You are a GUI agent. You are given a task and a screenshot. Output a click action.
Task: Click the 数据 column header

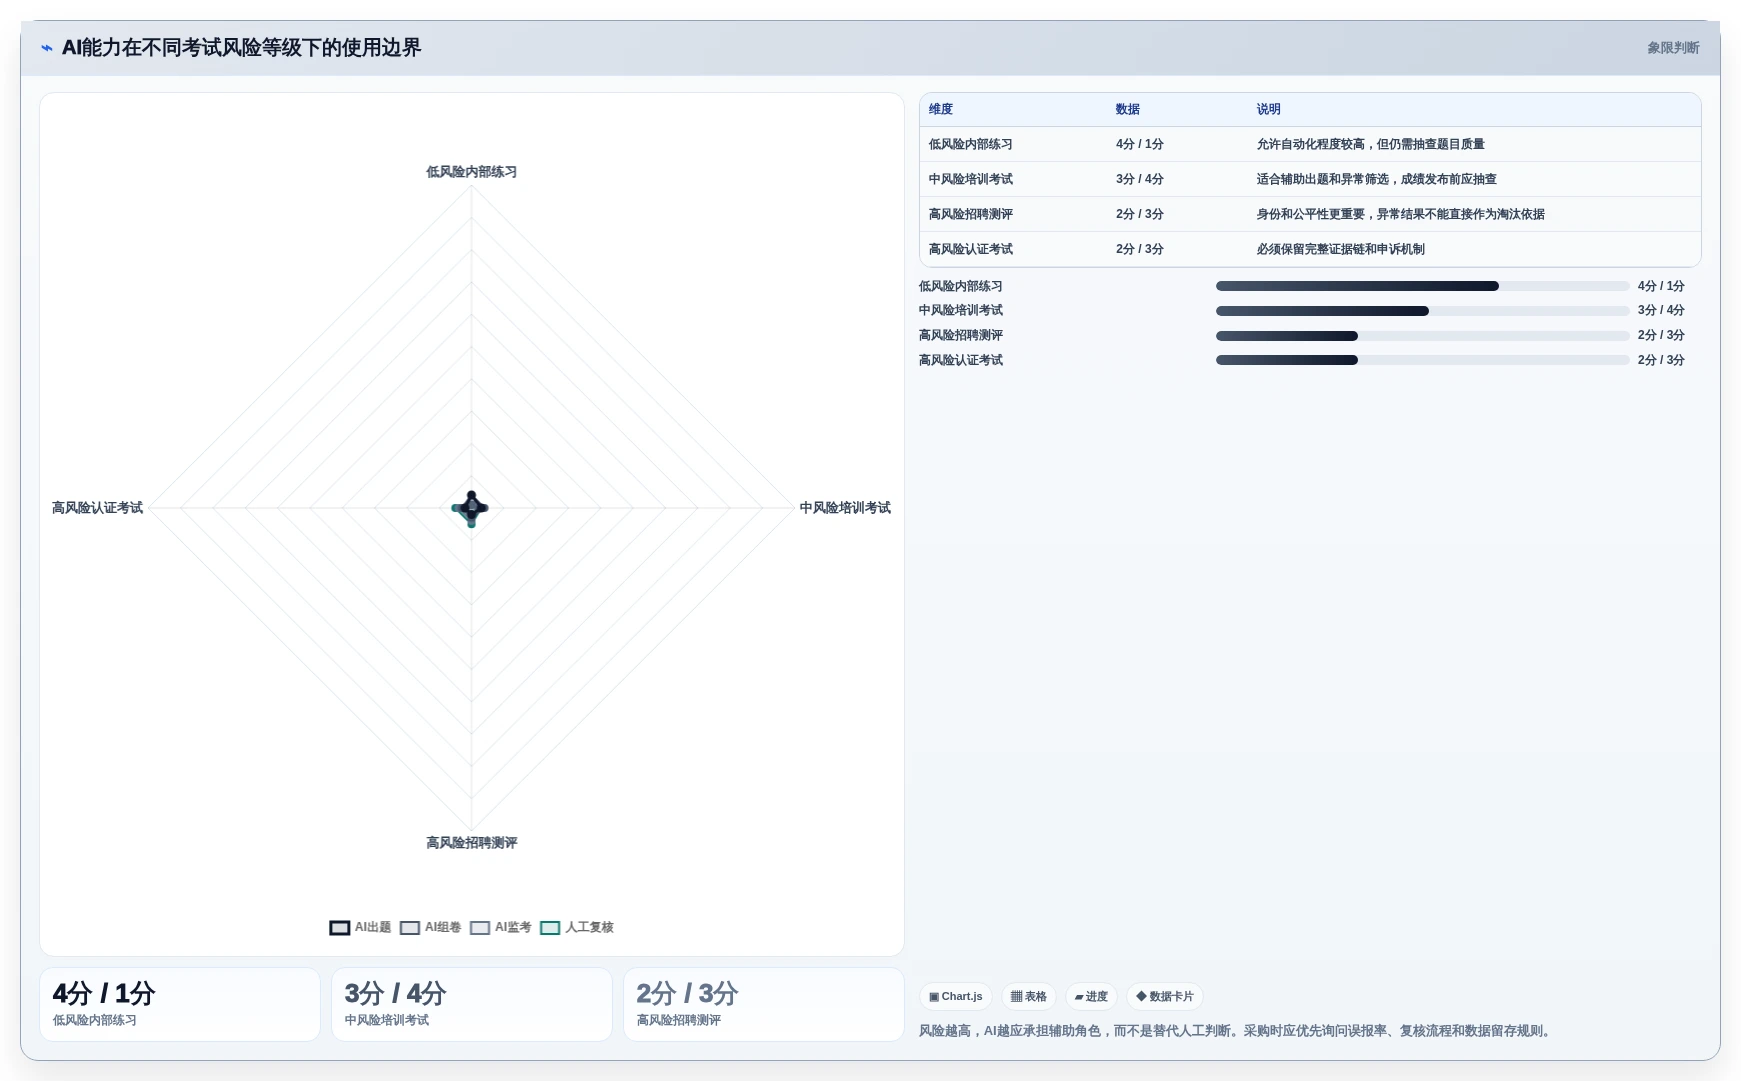tap(1128, 110)
